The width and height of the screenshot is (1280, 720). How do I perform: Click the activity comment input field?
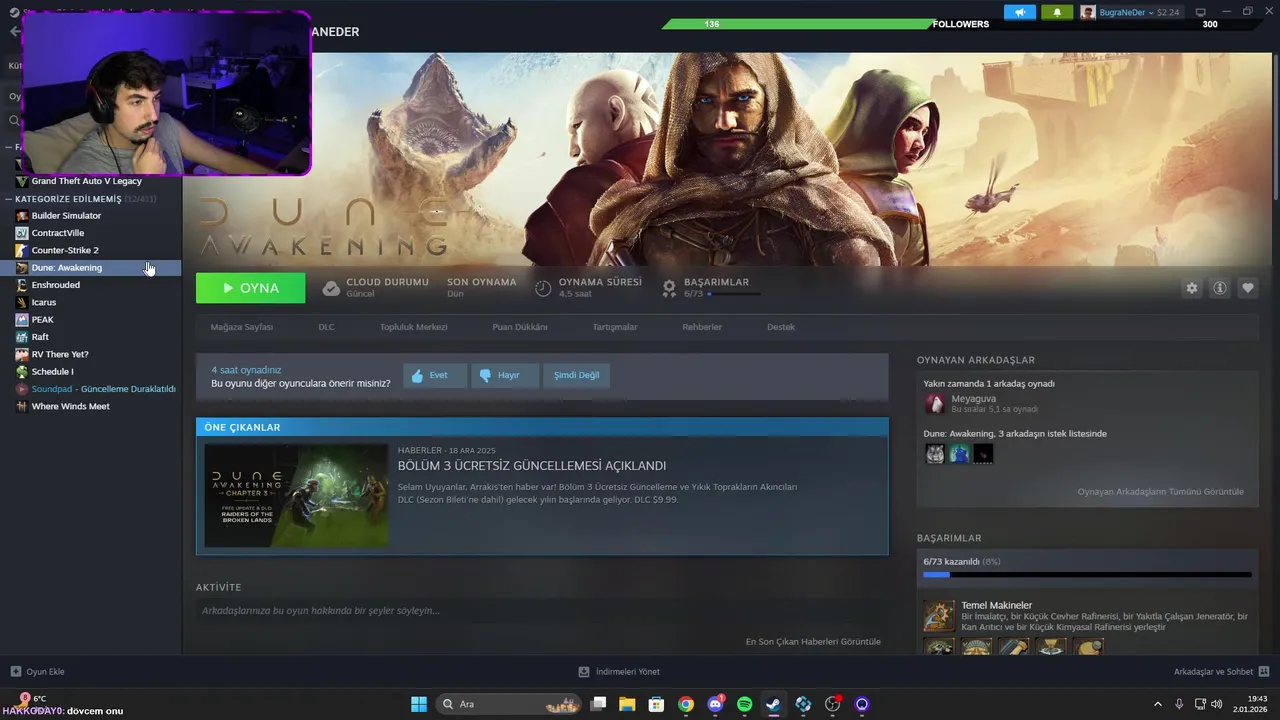[x=542, y=611]
